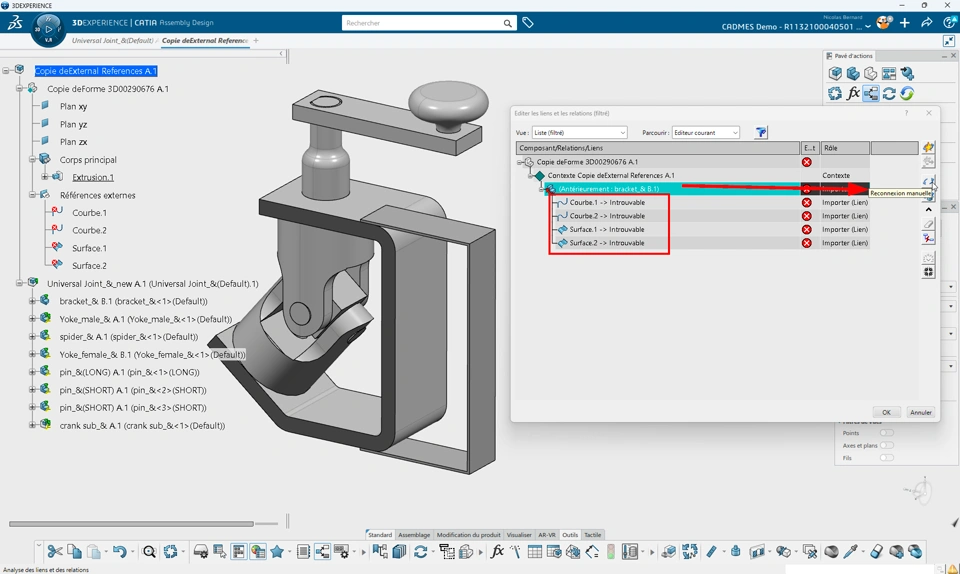Select Plan xy in the tree
Viewport: 960px width, 574px height.
coord(73,106)
